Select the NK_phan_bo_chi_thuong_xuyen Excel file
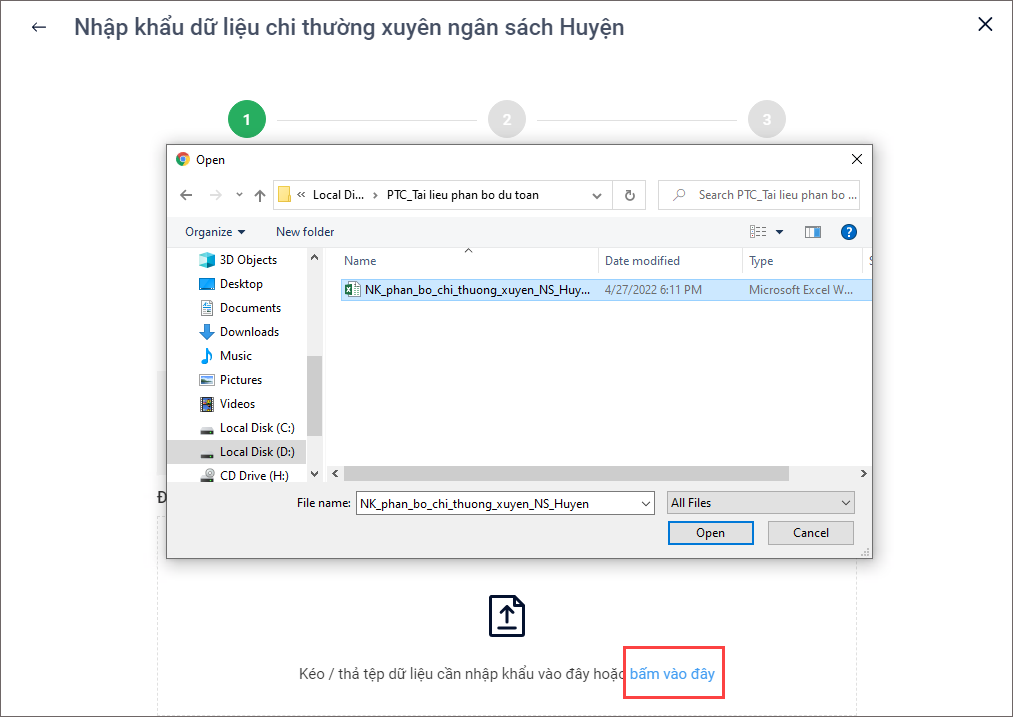Viewport: 1013px width, 717px height. tap(469, 290)
